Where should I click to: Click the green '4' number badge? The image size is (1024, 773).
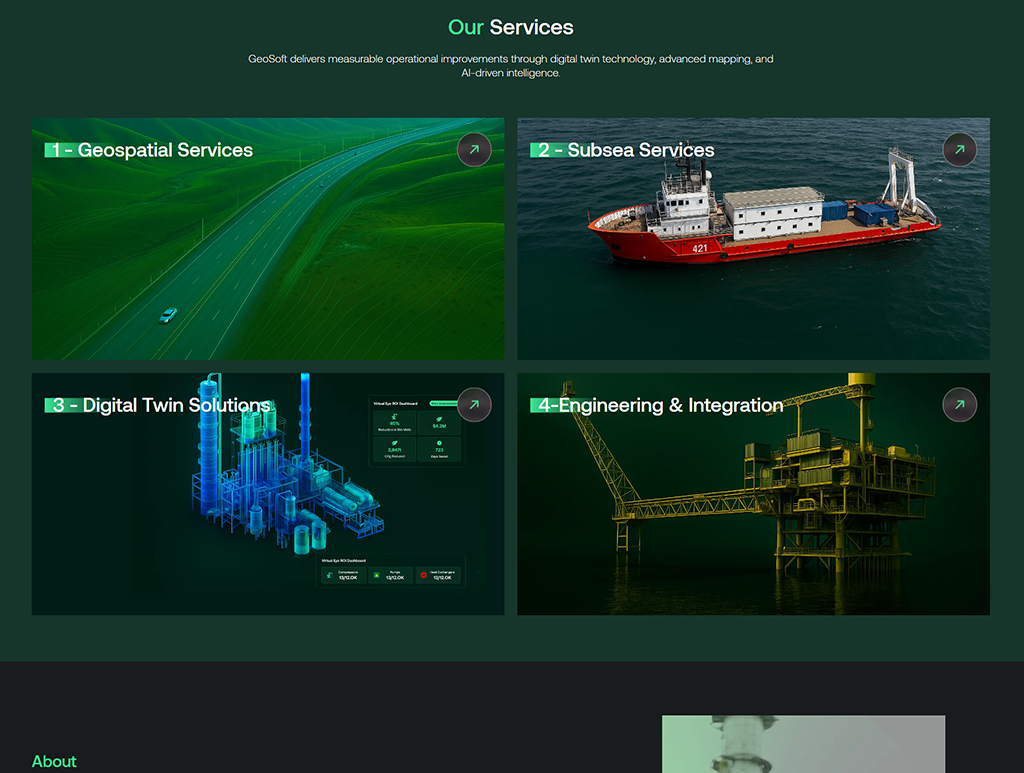542,405
